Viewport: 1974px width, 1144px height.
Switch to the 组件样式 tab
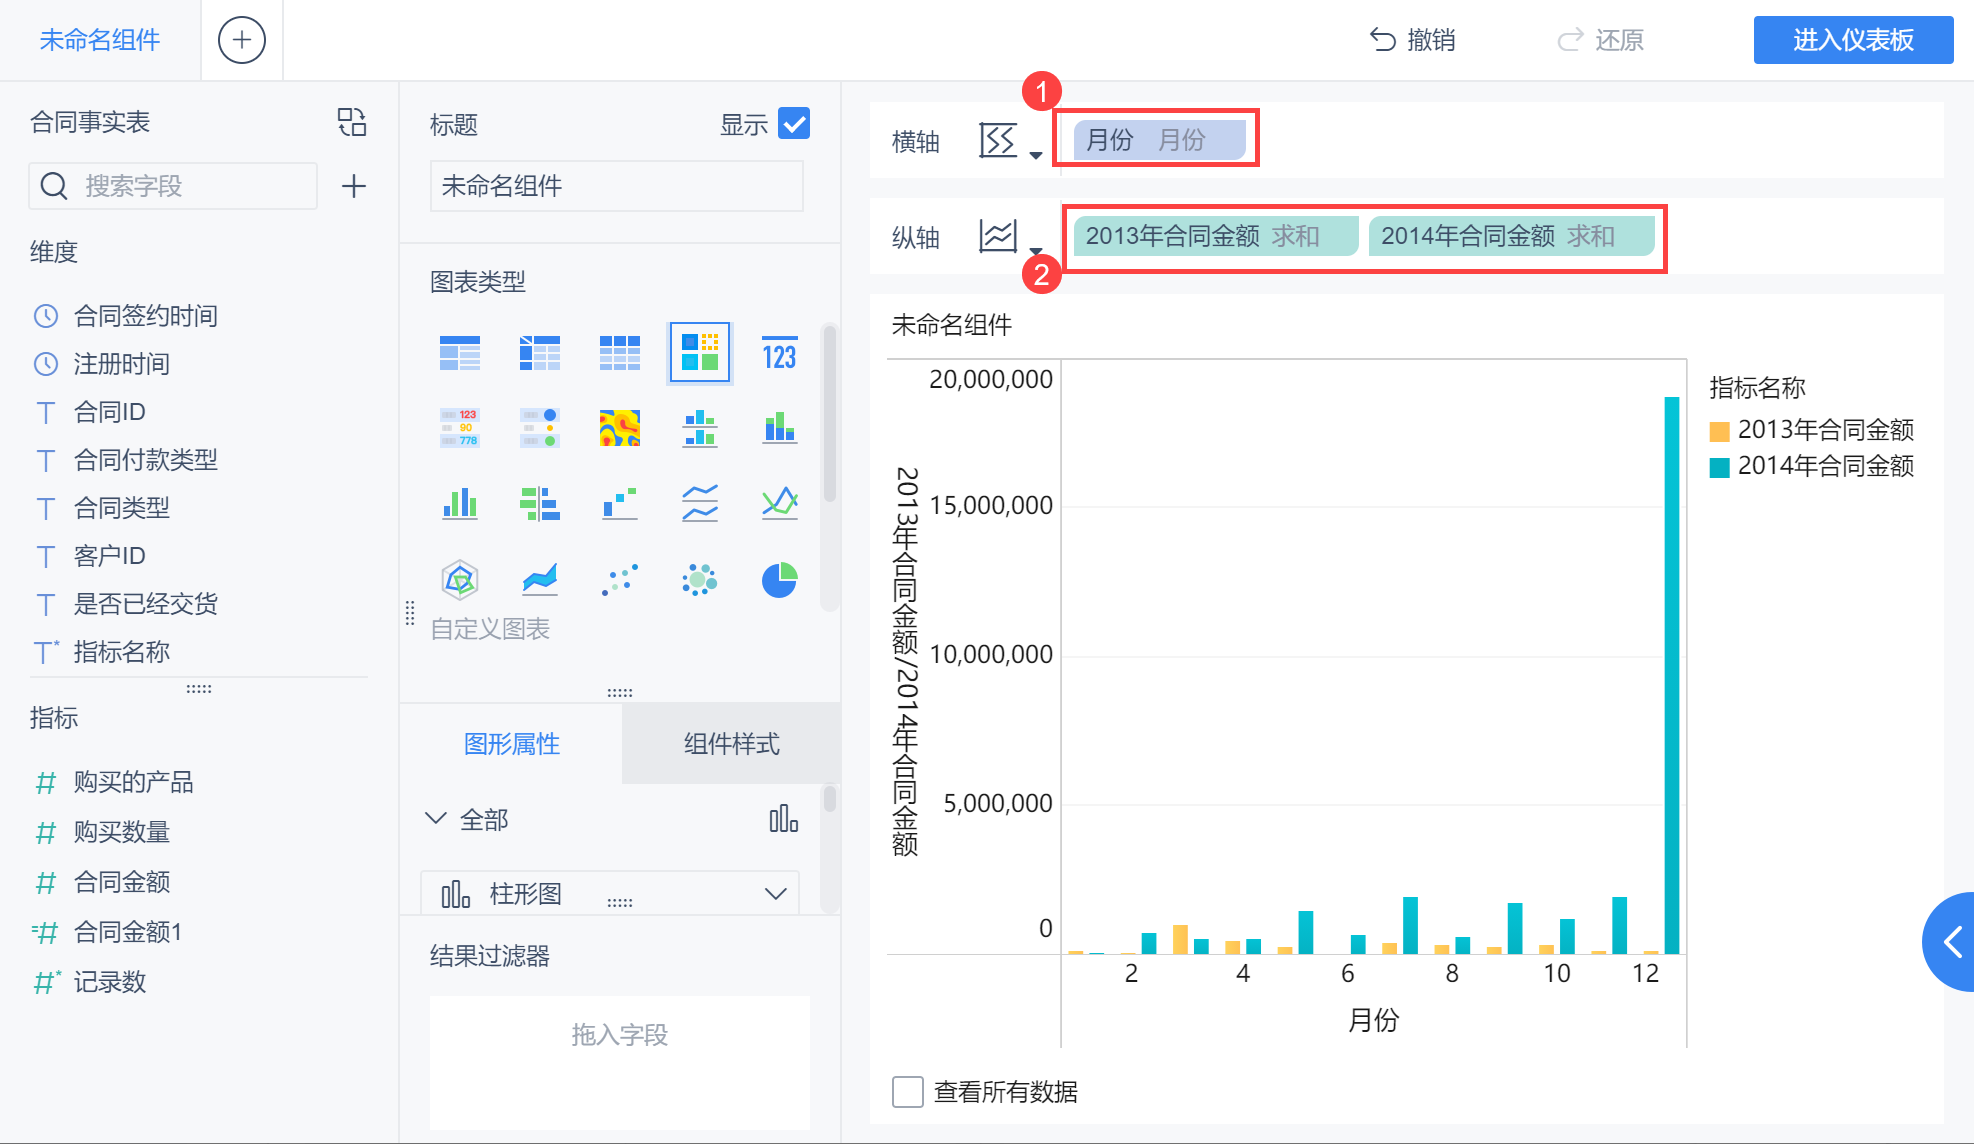pos(731,744)
